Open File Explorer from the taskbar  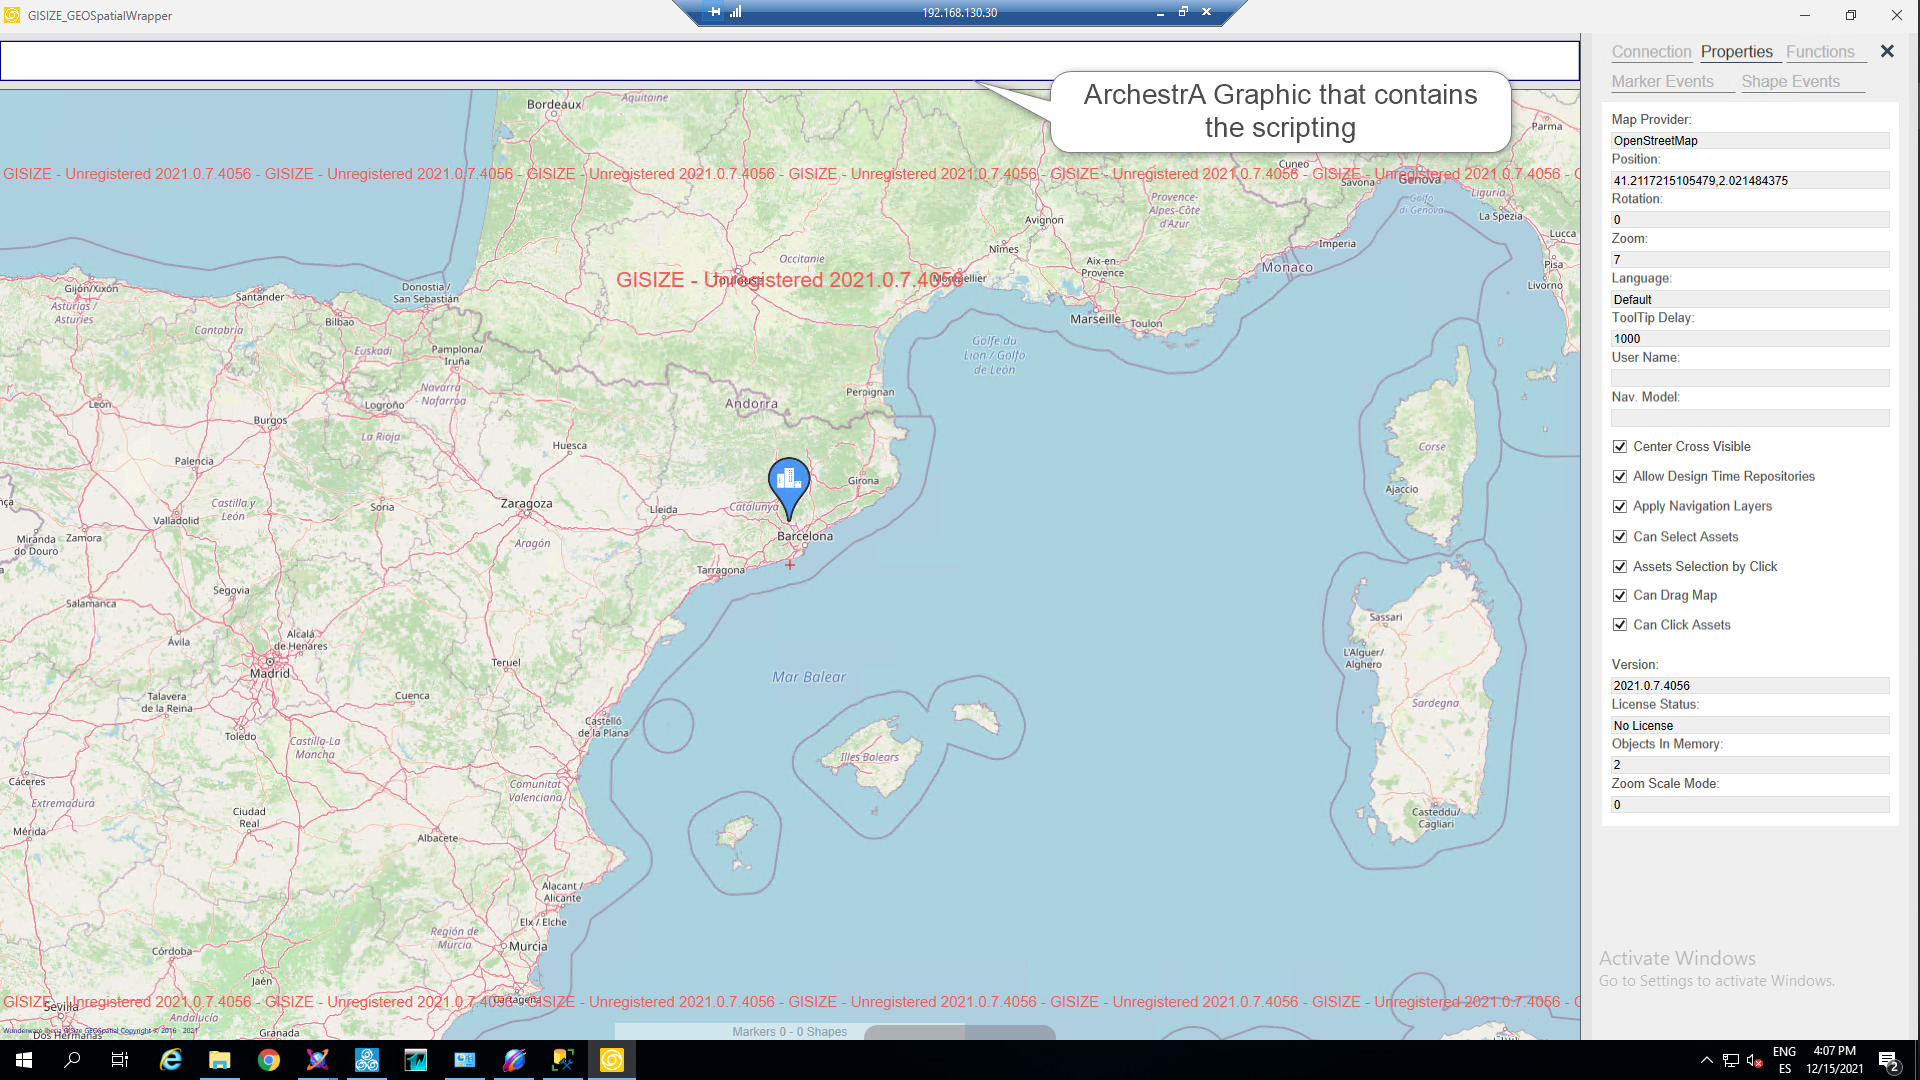coord(220,1060)
